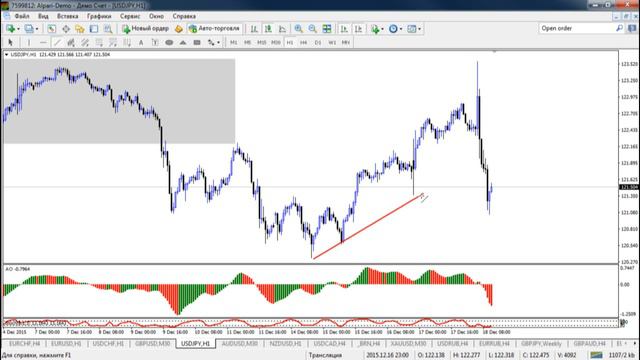Select the text label tool
This screenshot has height=360, width=640.
(155, 42)
